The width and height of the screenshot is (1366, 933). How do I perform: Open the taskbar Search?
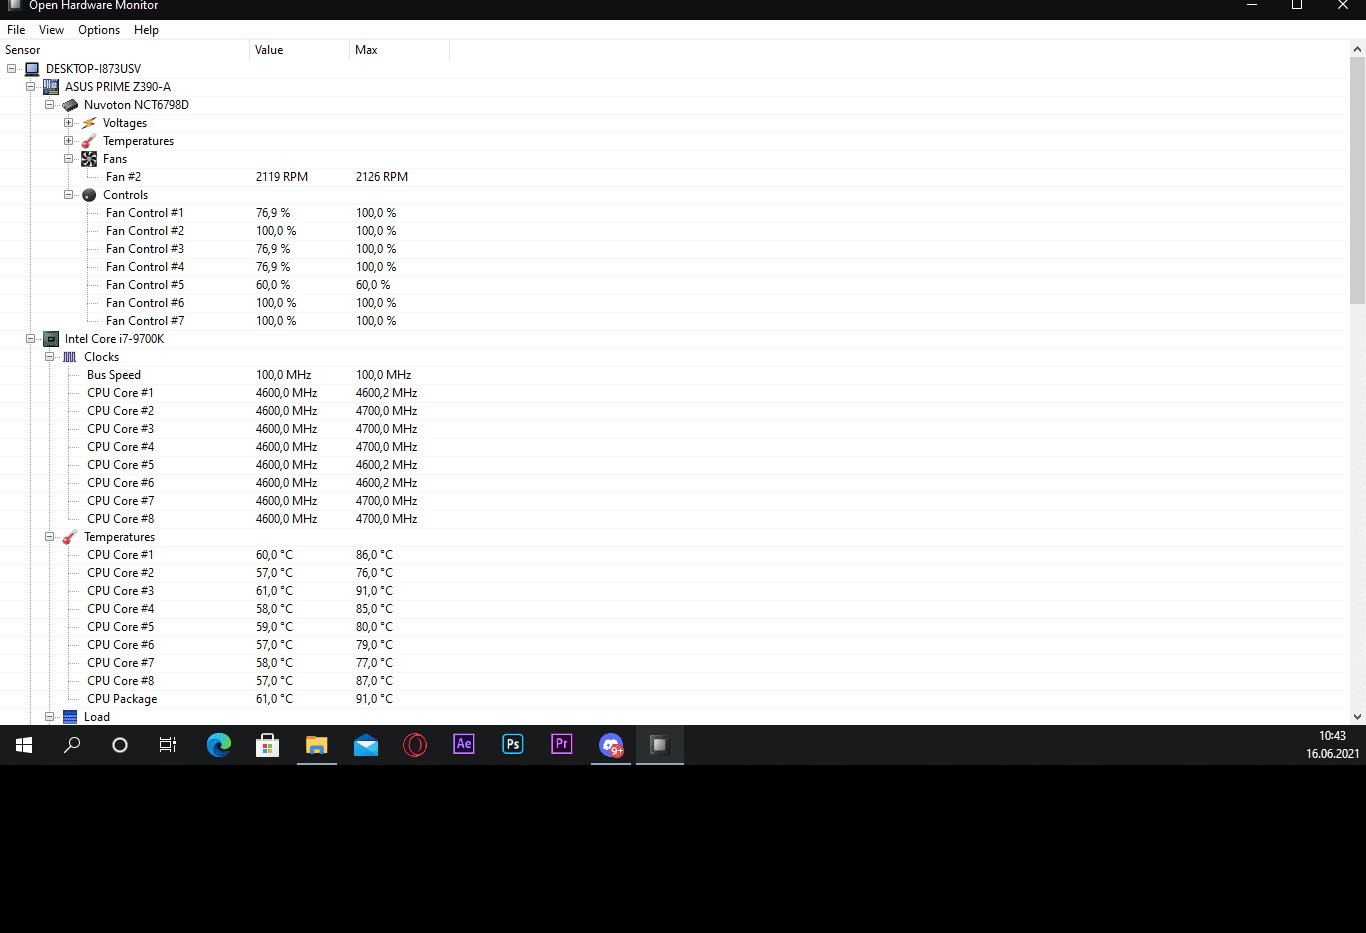point(72,745)
